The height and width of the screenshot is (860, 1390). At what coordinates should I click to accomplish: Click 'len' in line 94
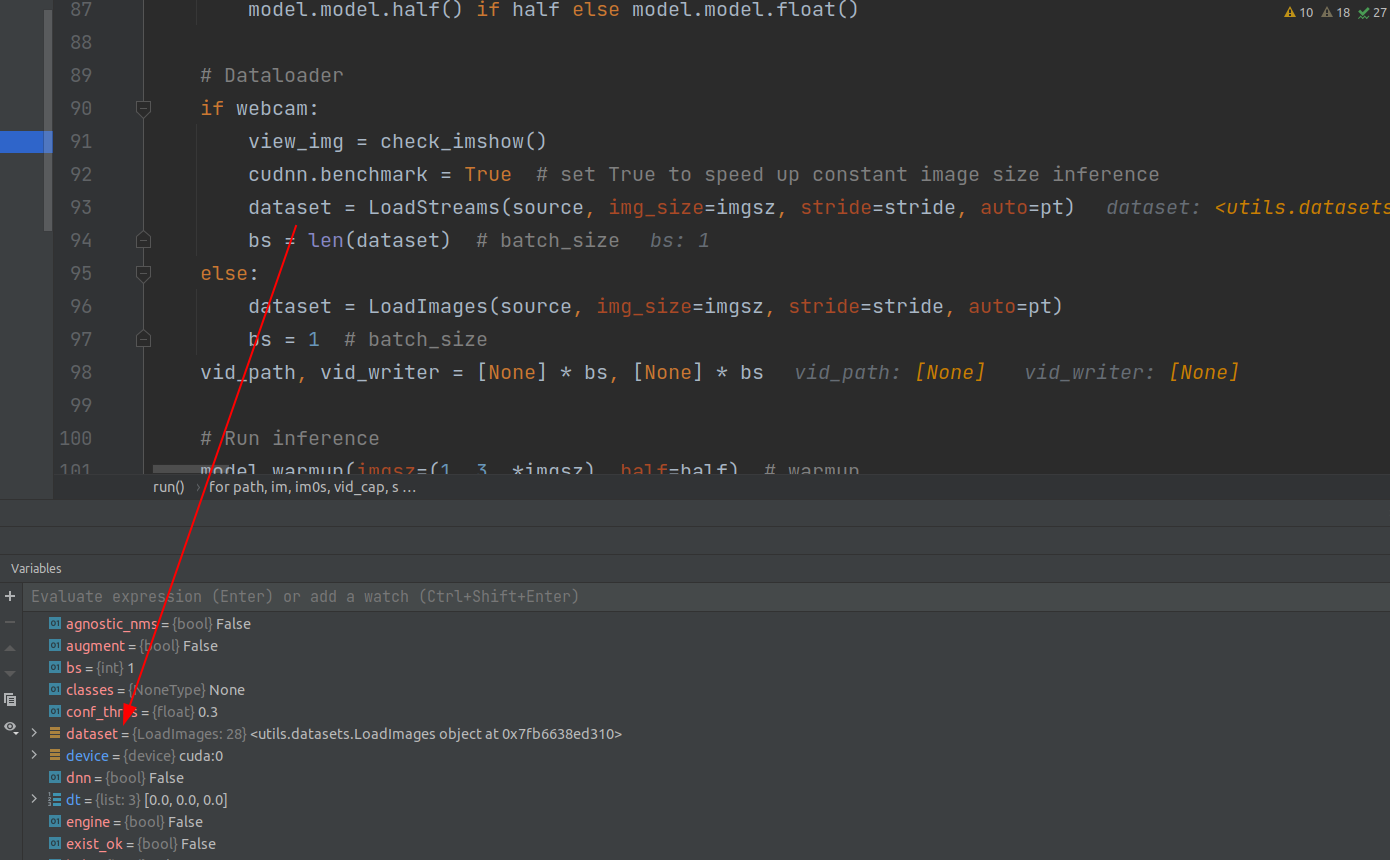326,240
